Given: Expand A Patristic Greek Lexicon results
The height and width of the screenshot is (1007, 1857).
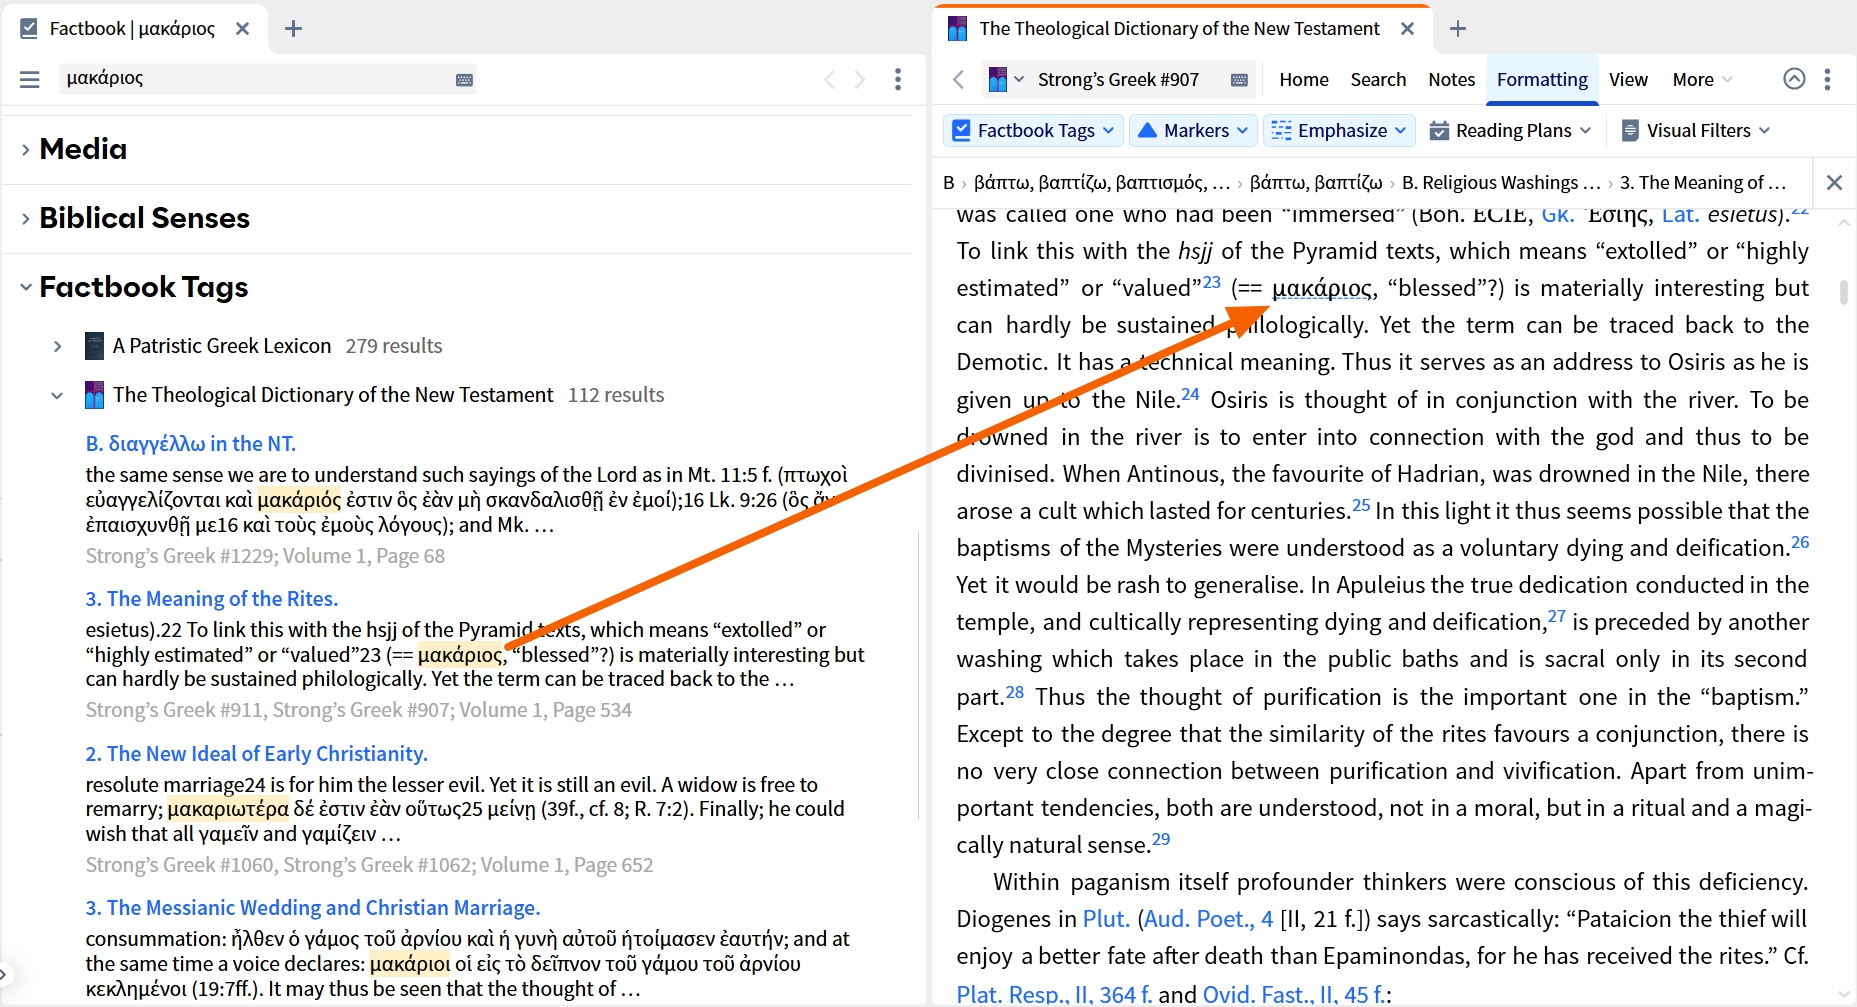Looking at the screenshot, I should [x=57, y=346].
